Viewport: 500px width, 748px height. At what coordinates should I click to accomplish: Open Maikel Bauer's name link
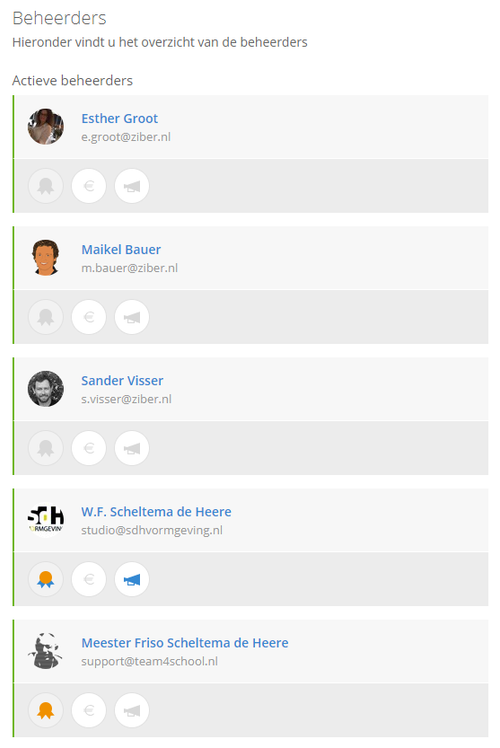point(121,249)
